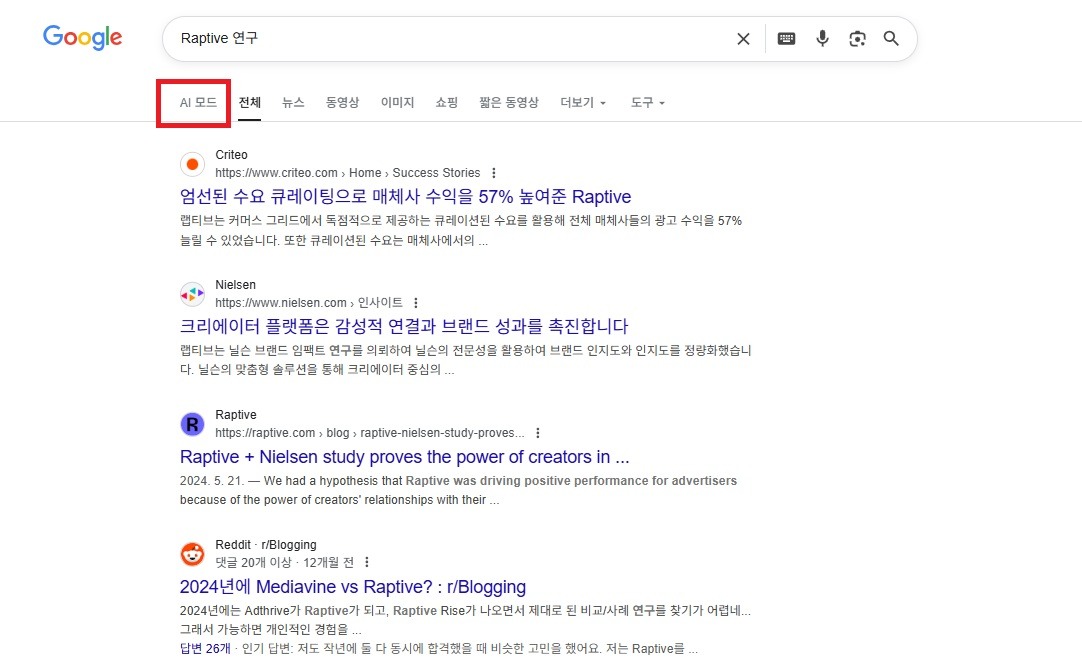Expand the 도구 dropdown
Screen dimensions: 1082x665
[x=647, y=103]
